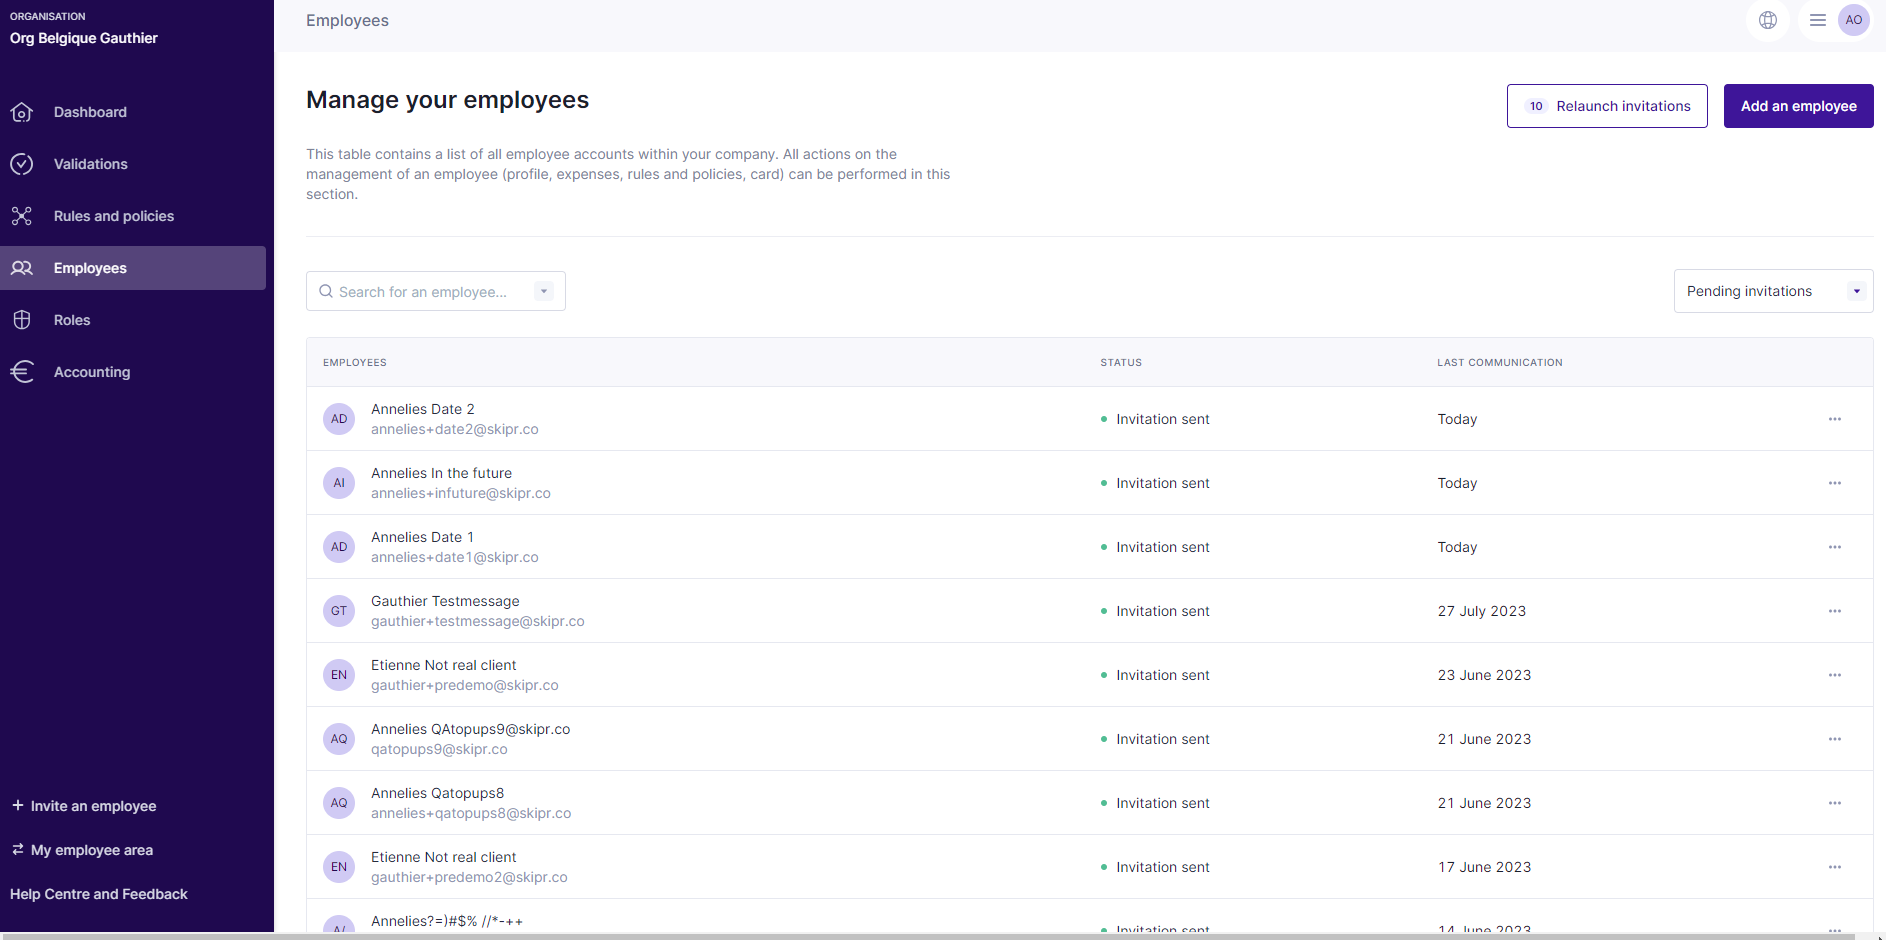Open three-dot menu for Gauthier Testmessage
The image size is (1886, 940).
click(x=1835, y=611)
